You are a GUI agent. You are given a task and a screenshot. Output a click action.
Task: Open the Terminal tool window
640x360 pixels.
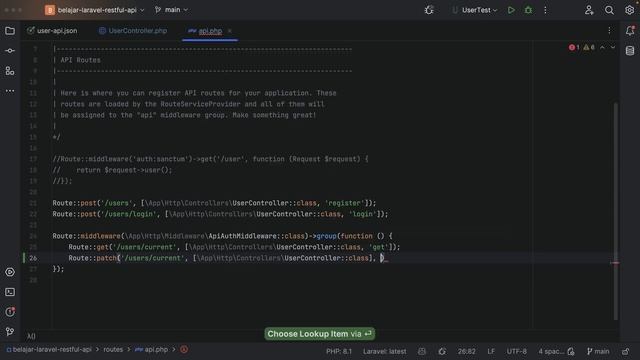pos(10,292)
